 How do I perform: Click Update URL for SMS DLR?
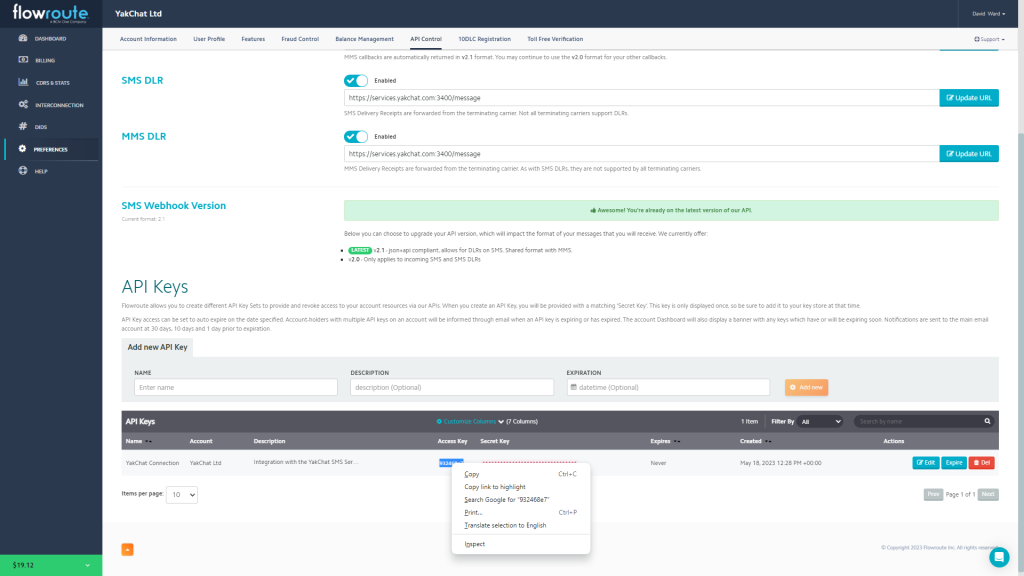coord(968,98)
